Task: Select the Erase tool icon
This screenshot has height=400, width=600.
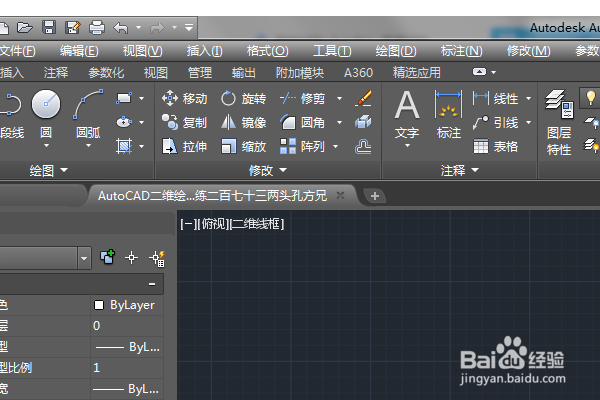Action: coord(363,98)
